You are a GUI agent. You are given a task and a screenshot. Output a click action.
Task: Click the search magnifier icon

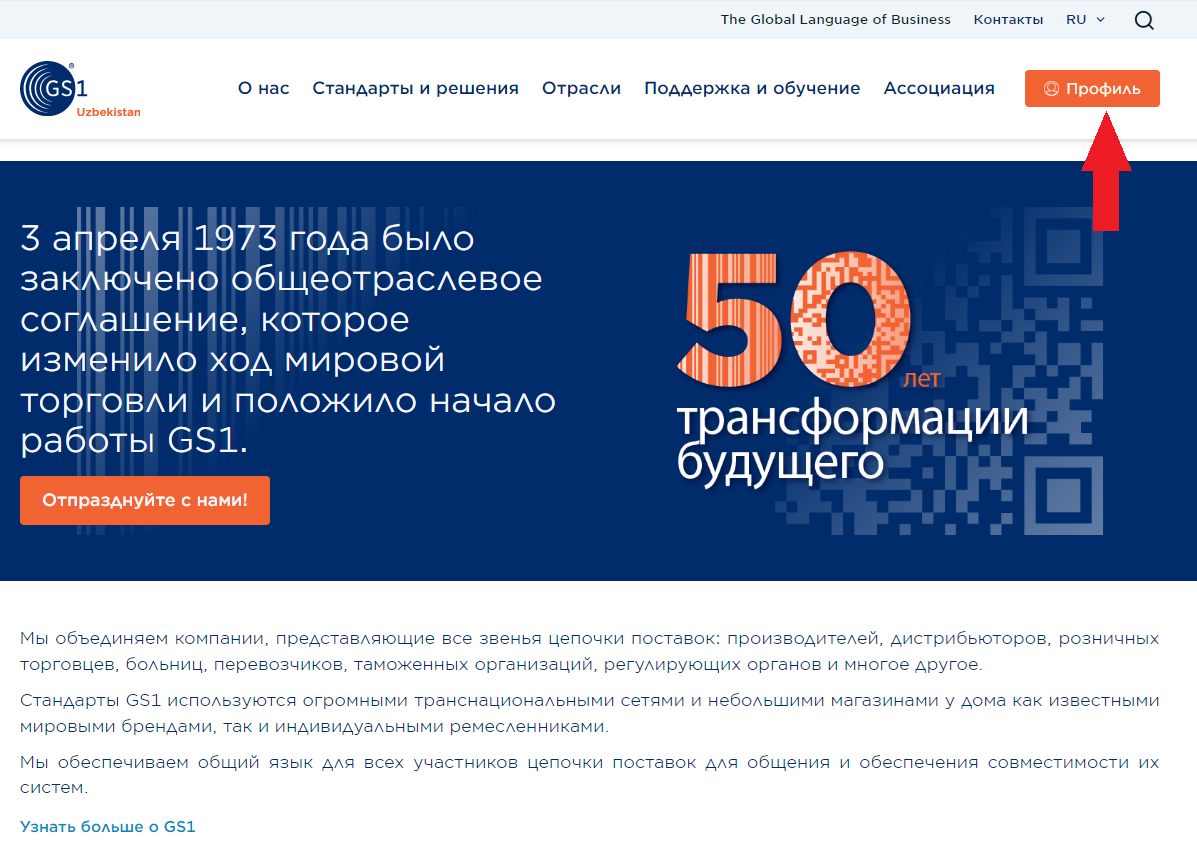1144,20
